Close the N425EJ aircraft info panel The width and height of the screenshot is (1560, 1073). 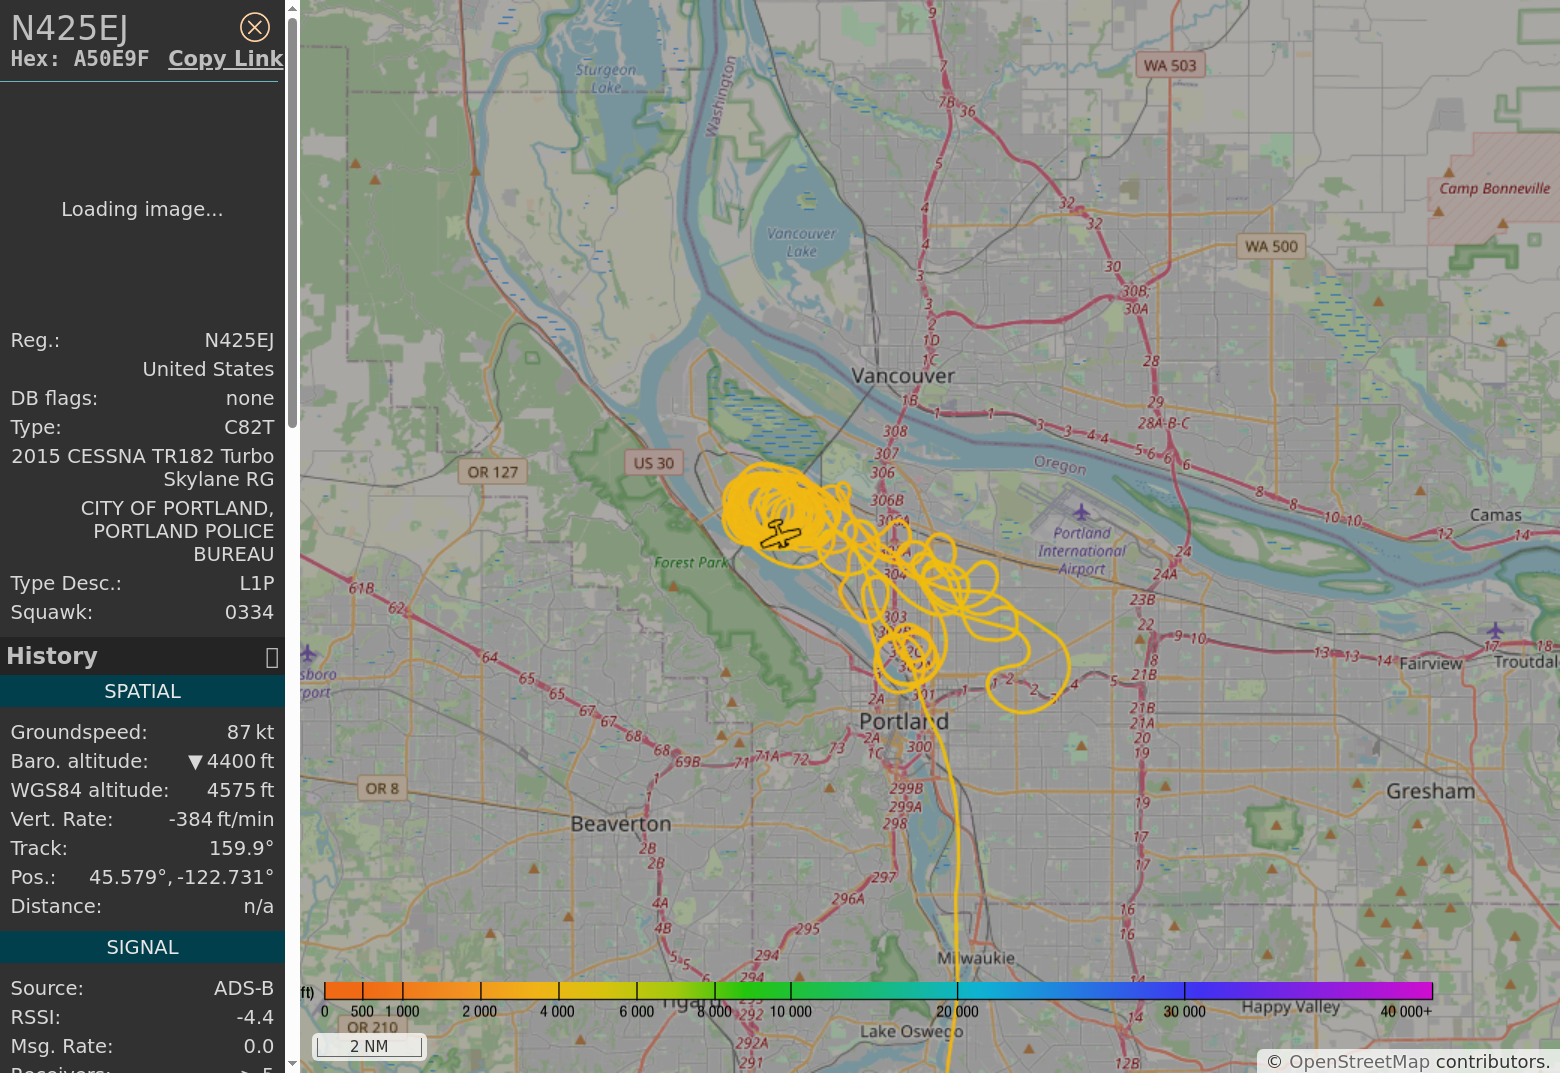click(x=255, y=27)
